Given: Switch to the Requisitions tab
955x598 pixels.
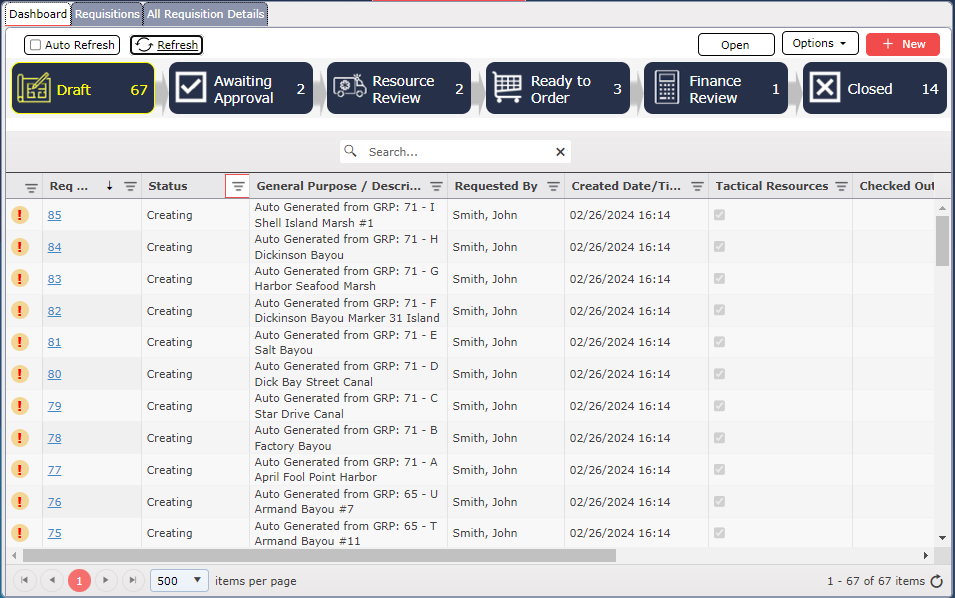Looking at the screenshot, I should pyautogui.click(x=107, y=14).
